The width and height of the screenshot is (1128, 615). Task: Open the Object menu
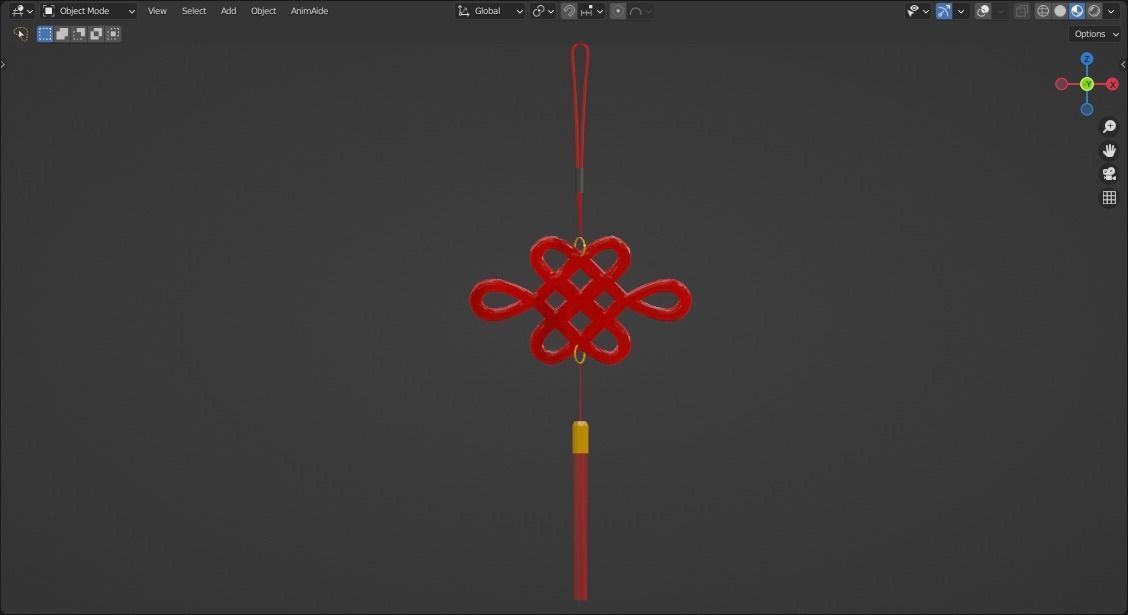click(x=263, y=11)
